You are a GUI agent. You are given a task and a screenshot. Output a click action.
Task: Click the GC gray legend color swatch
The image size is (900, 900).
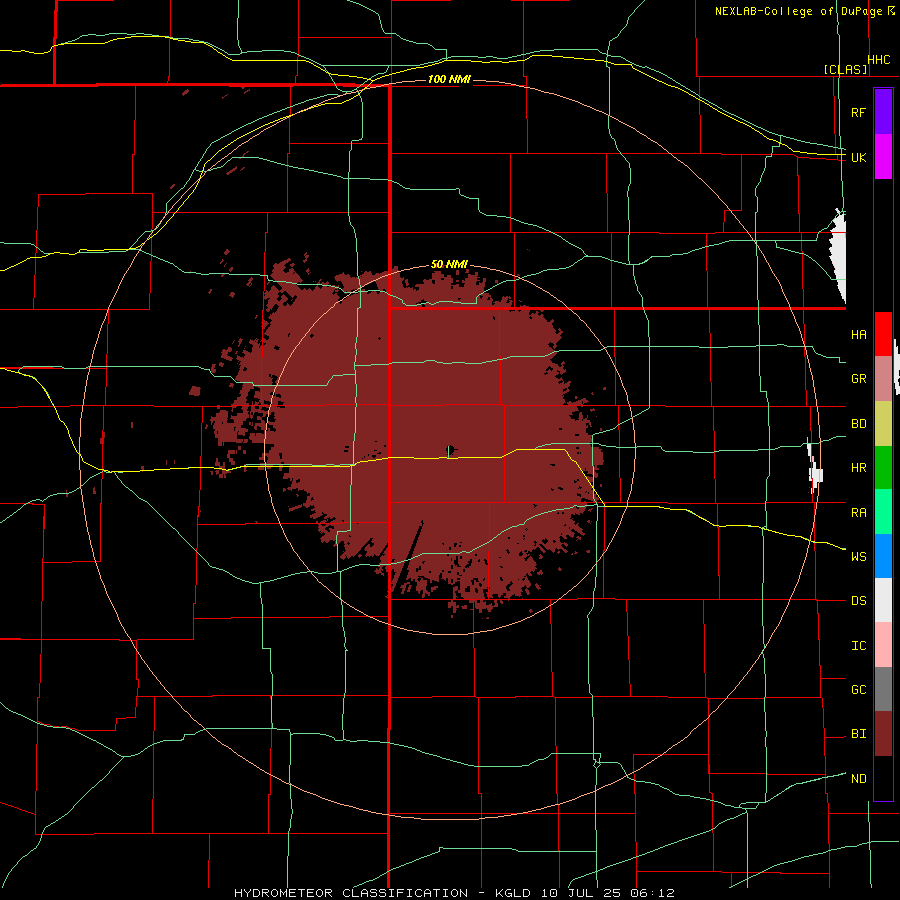click(883, 689)
